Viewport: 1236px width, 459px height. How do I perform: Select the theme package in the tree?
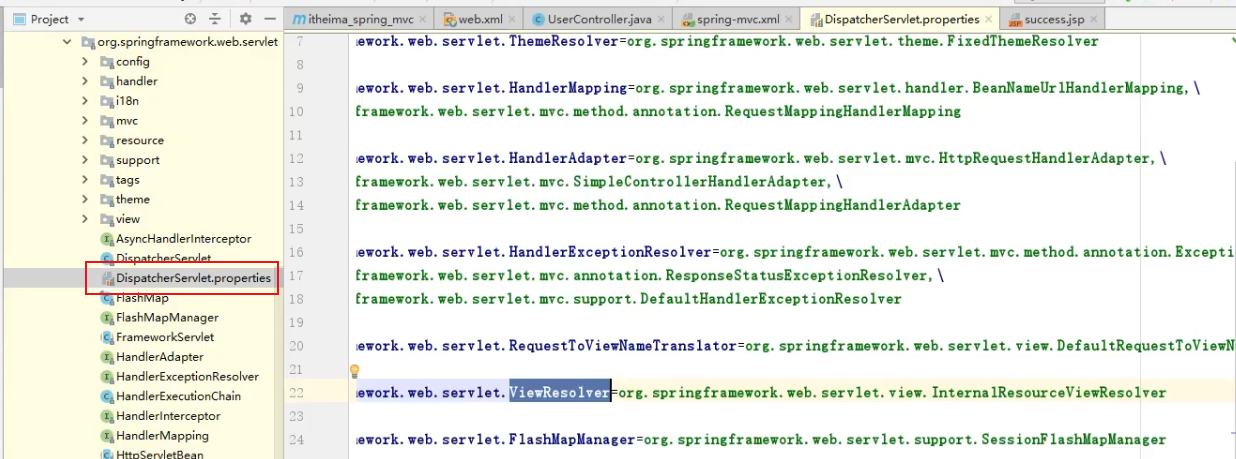tap(133, 199)
